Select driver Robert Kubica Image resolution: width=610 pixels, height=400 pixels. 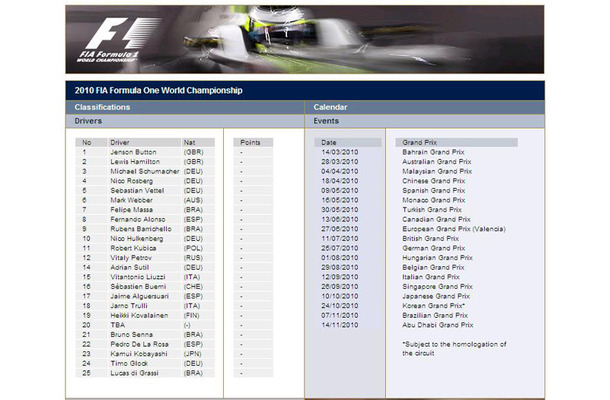click(x=133, y=248)
